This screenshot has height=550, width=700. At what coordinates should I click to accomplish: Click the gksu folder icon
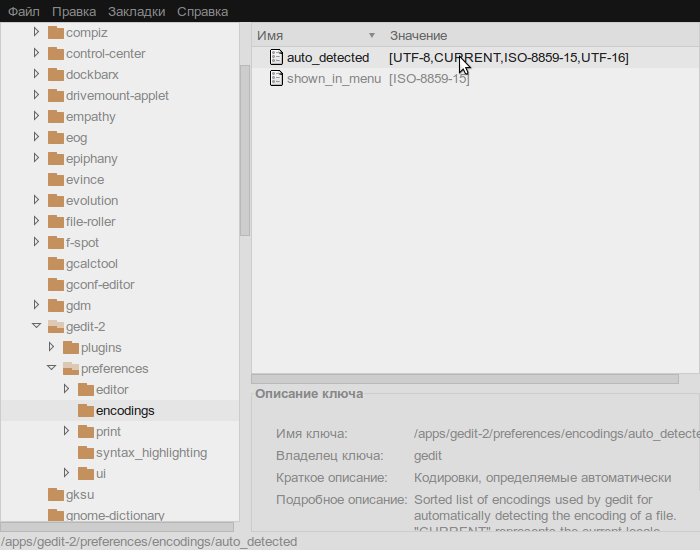point(56,494)
